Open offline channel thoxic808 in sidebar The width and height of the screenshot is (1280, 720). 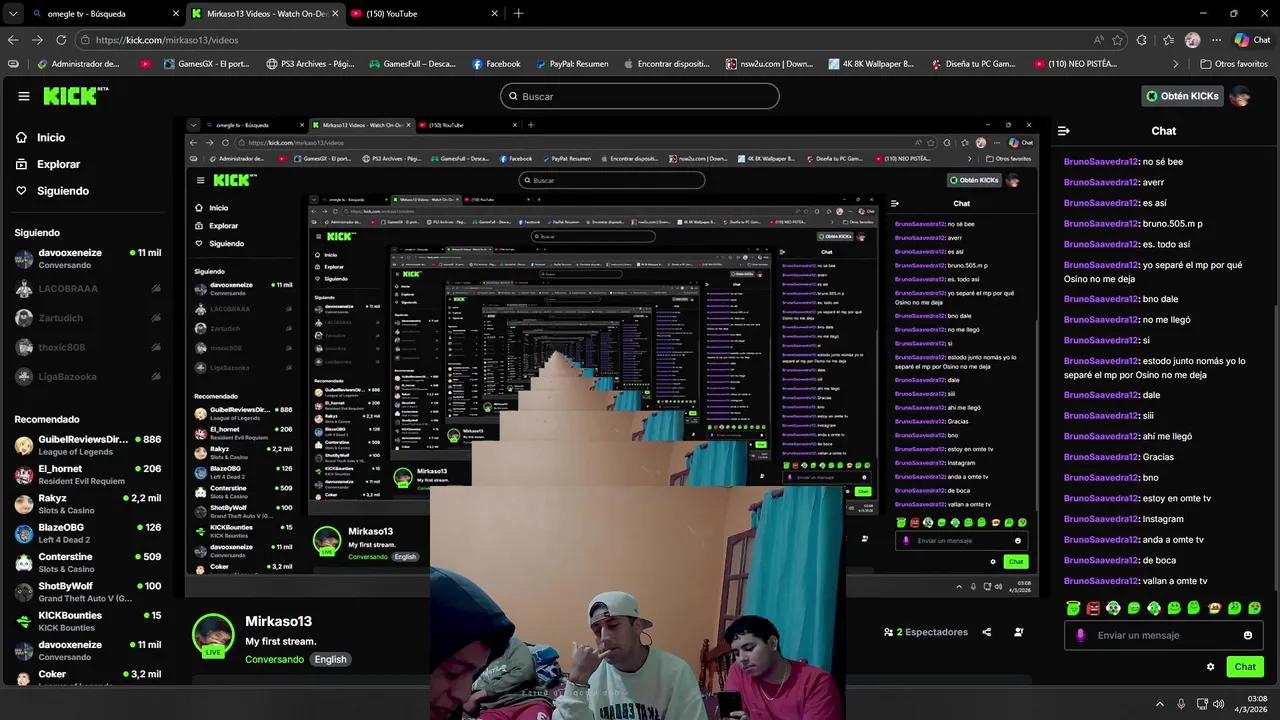tap(88, 347)
